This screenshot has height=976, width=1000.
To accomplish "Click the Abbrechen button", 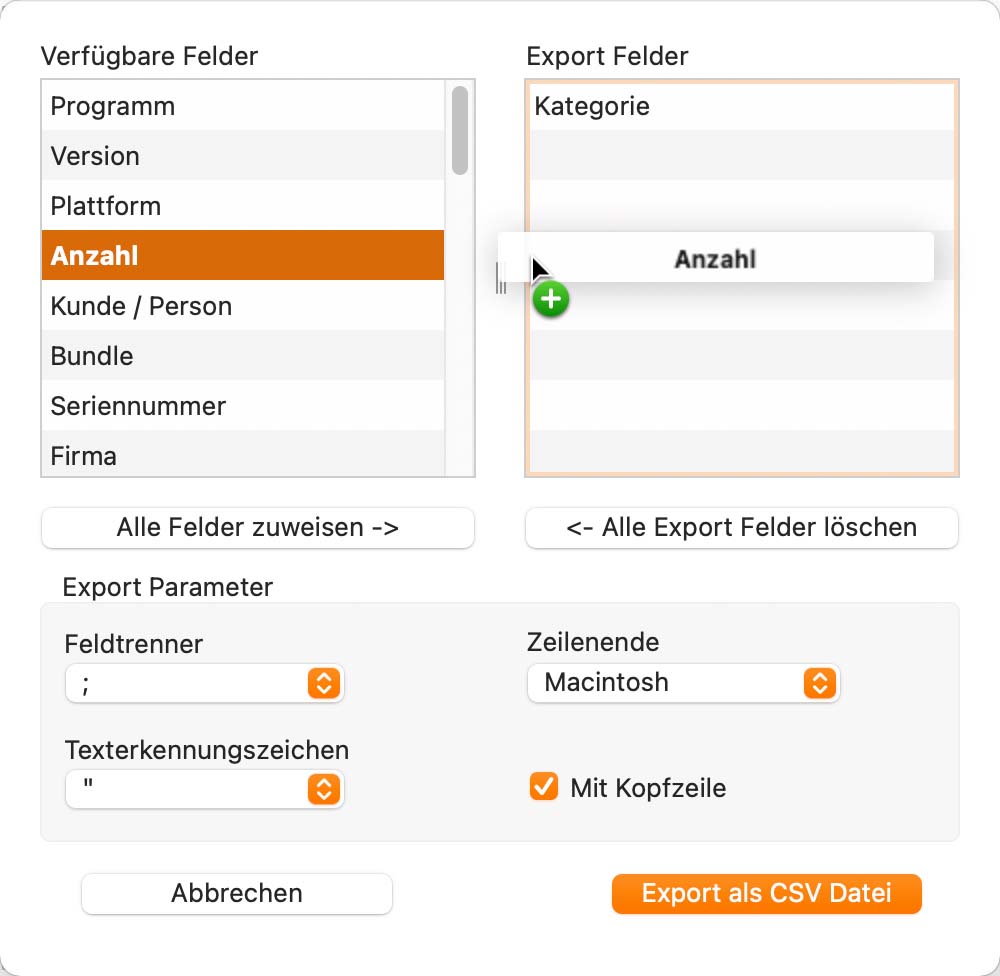I will [x=237, y=893].
